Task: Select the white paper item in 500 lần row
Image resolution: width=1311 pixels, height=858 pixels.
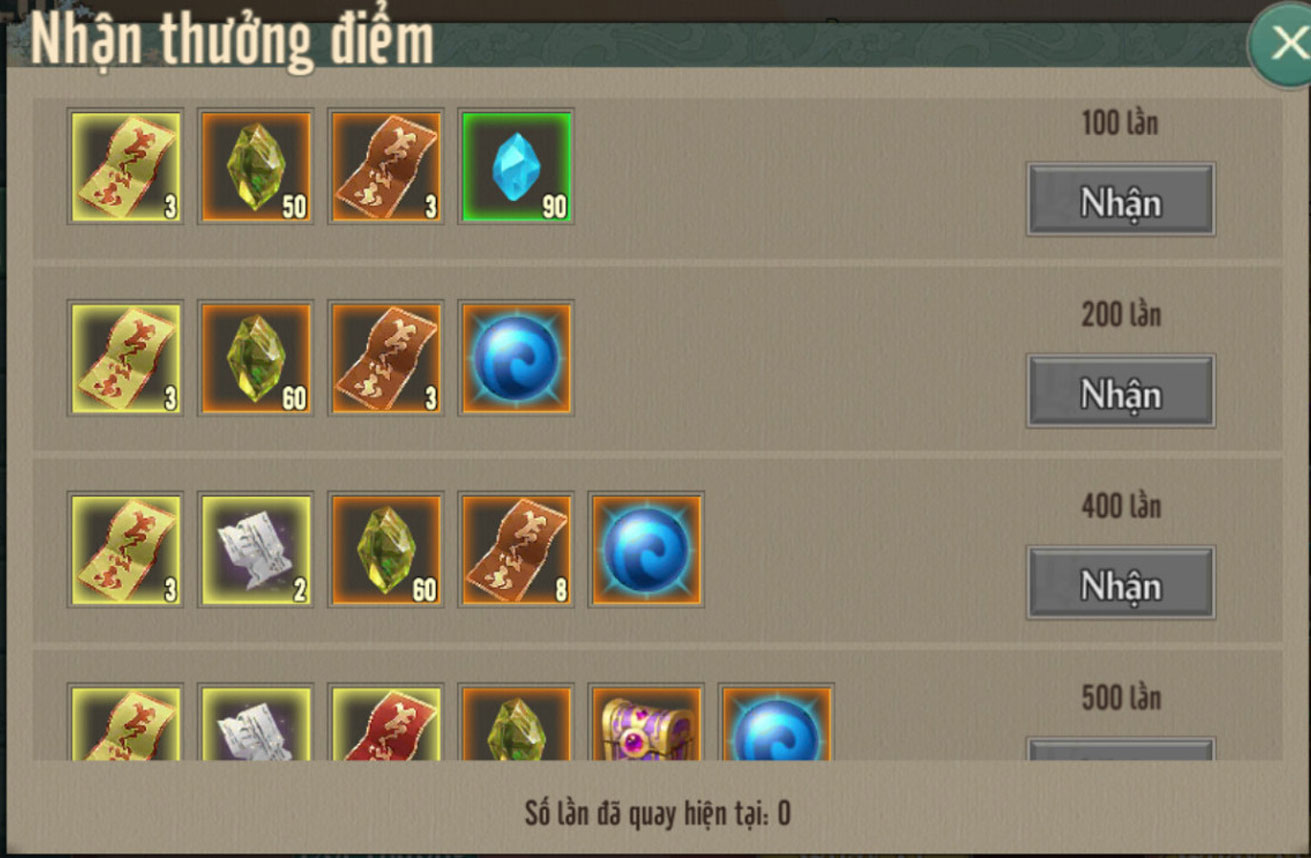Action: point(256,722)
